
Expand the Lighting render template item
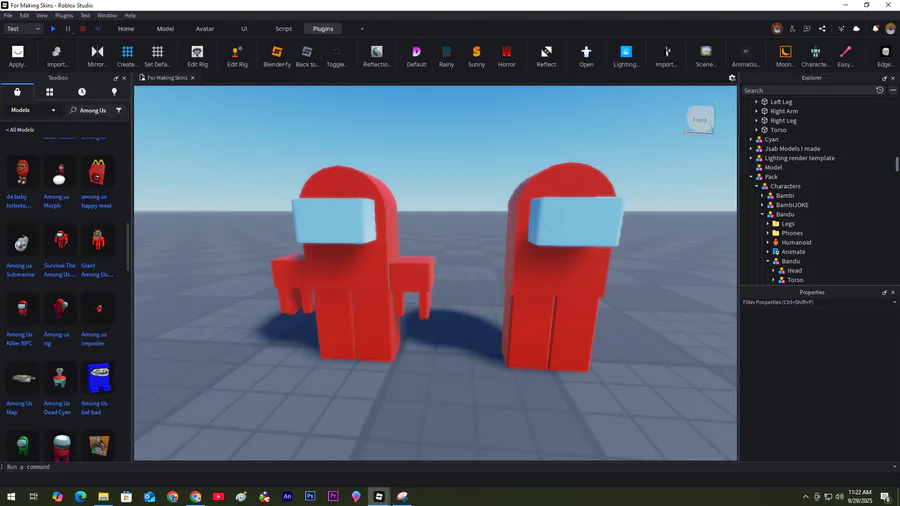[751, 158]
